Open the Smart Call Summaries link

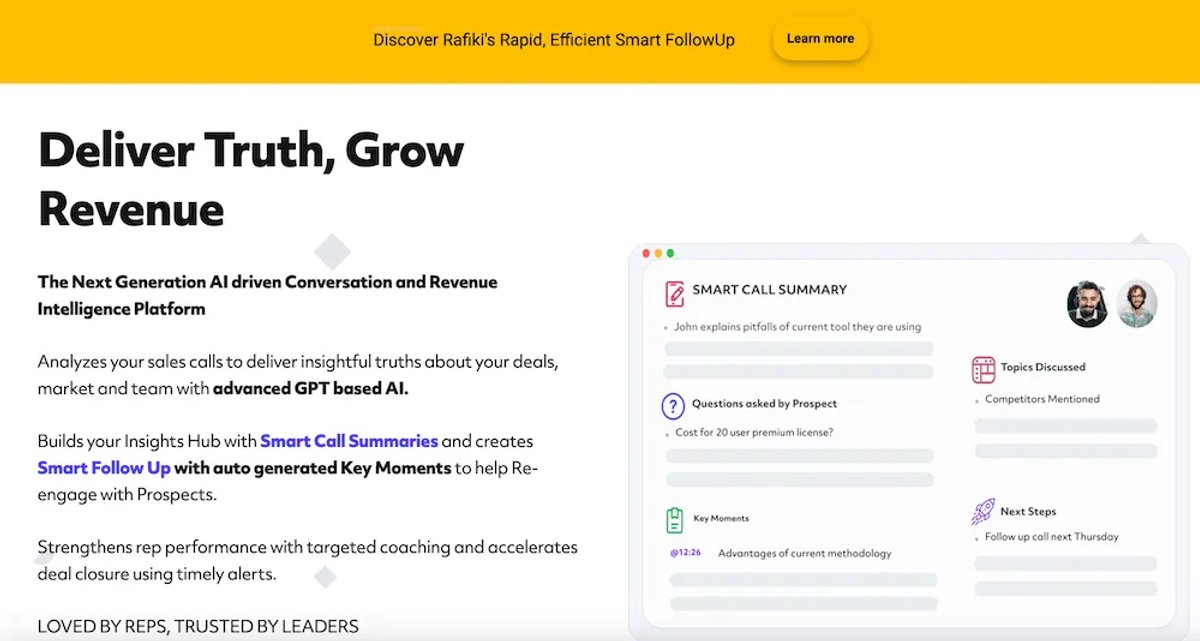pos(349,441)
